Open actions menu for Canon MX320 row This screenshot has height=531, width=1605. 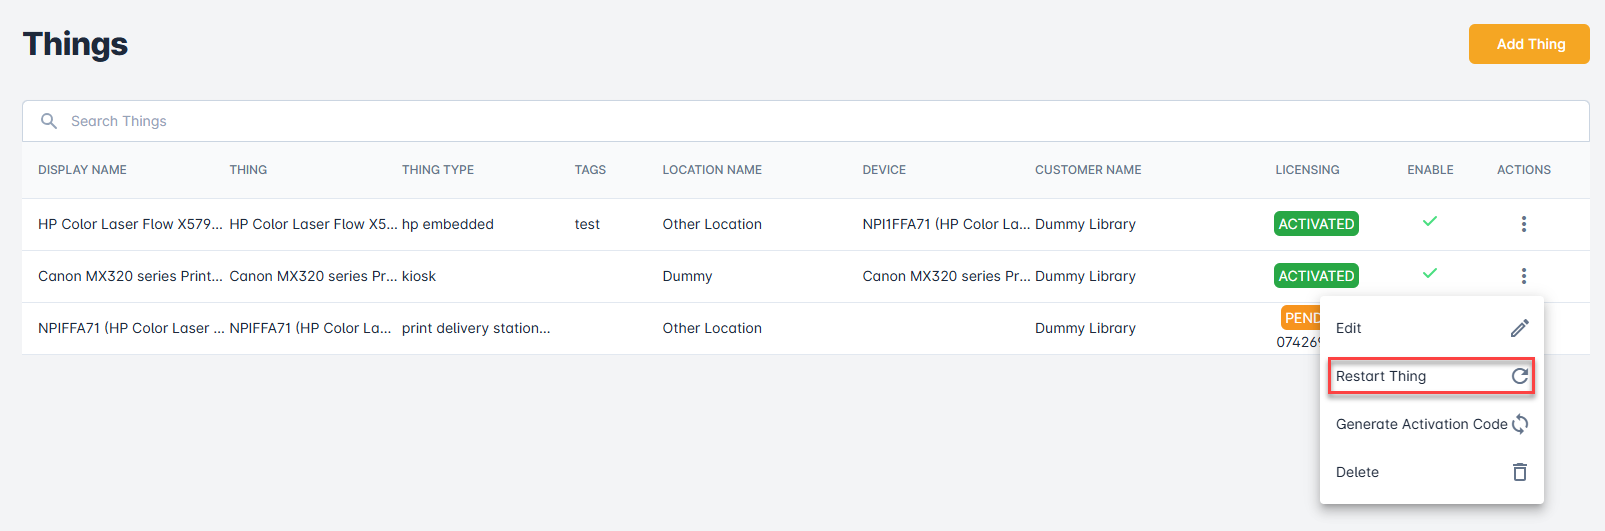(1523, 276)
